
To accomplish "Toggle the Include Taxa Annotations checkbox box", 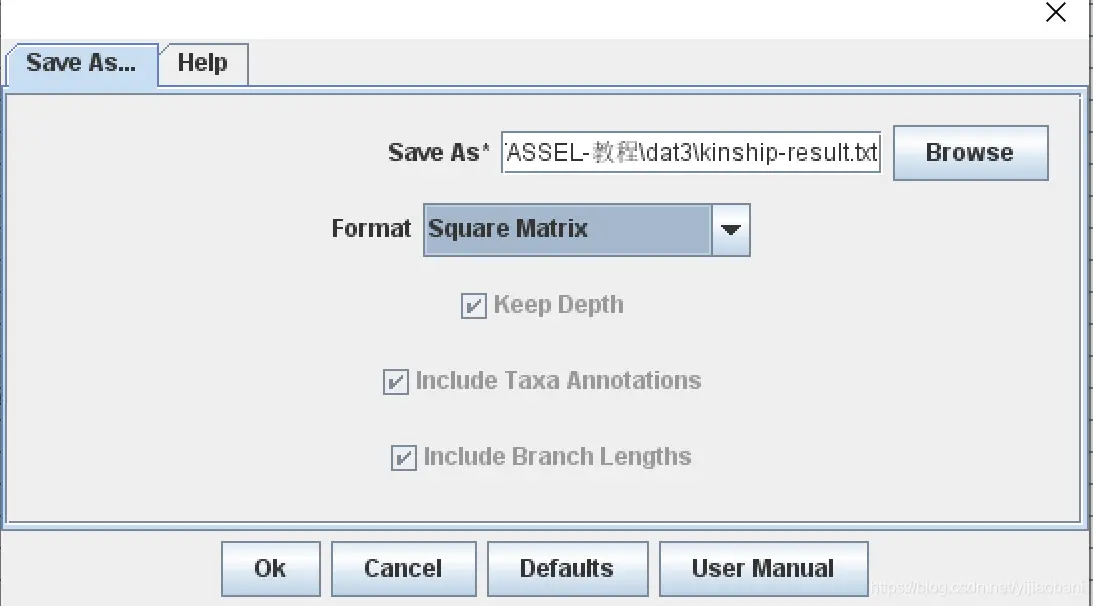I will (396, 382).
